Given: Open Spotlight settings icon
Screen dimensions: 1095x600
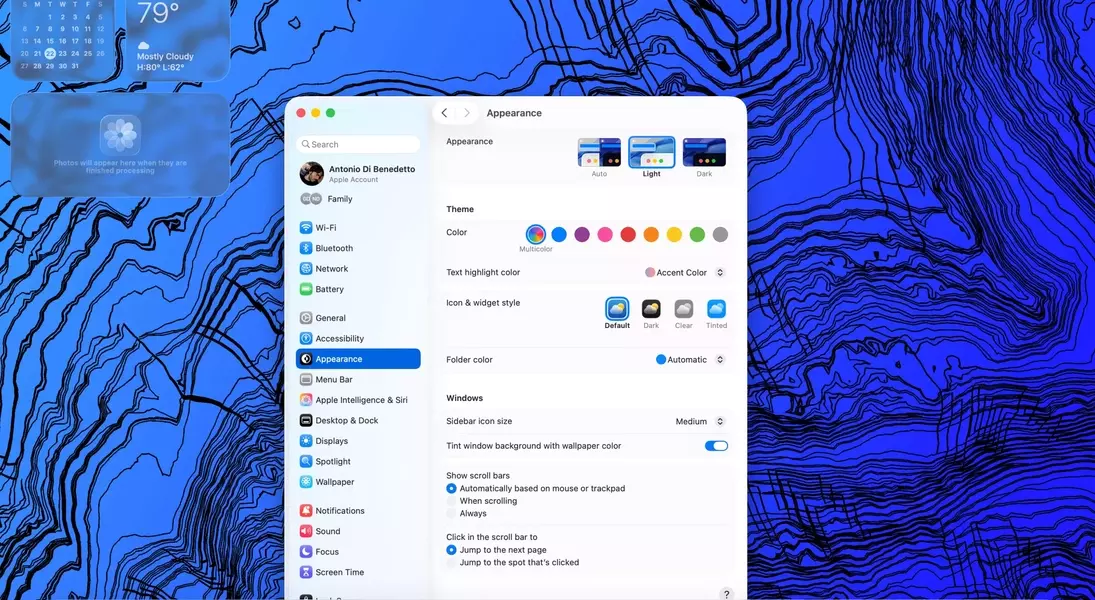Looking at the screenshot, I should [x=306, y=462].
